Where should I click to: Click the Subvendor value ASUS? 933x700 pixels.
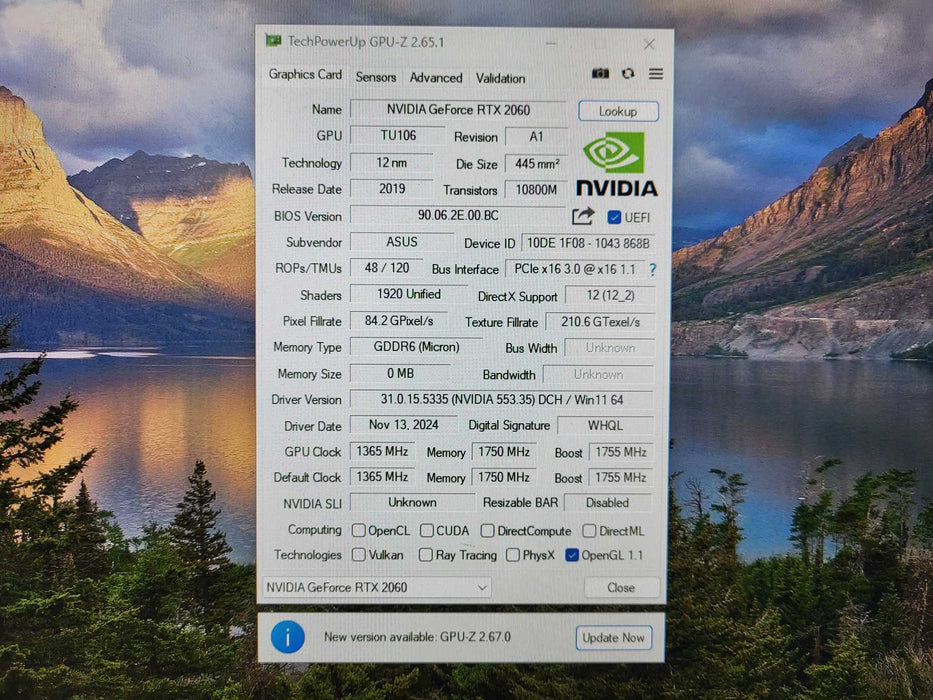tap(402, 242)
